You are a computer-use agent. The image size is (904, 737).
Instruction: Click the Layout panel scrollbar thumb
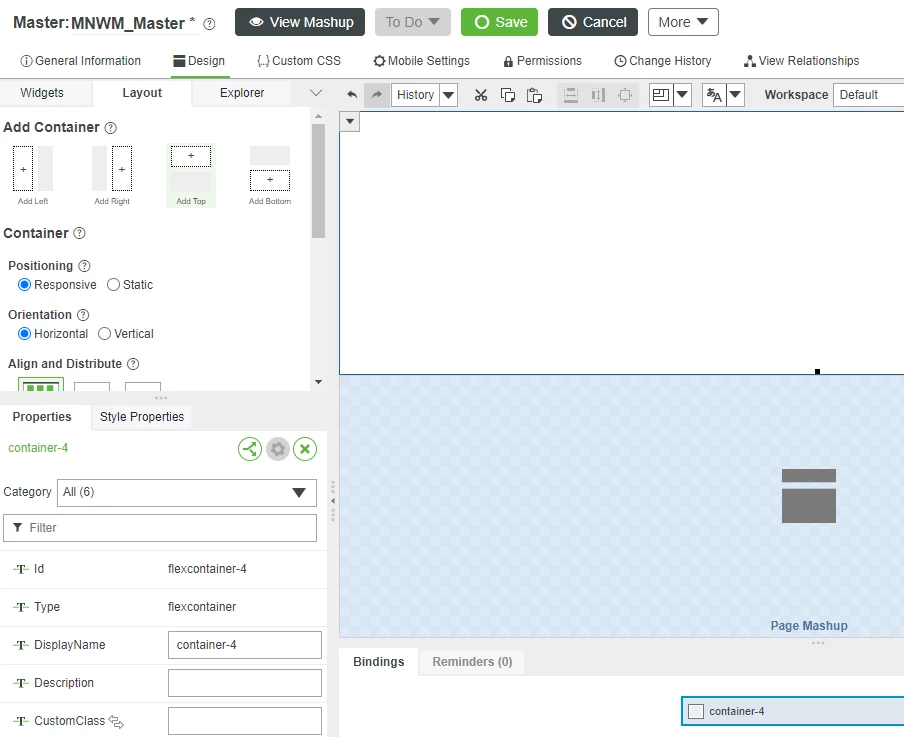318,181
